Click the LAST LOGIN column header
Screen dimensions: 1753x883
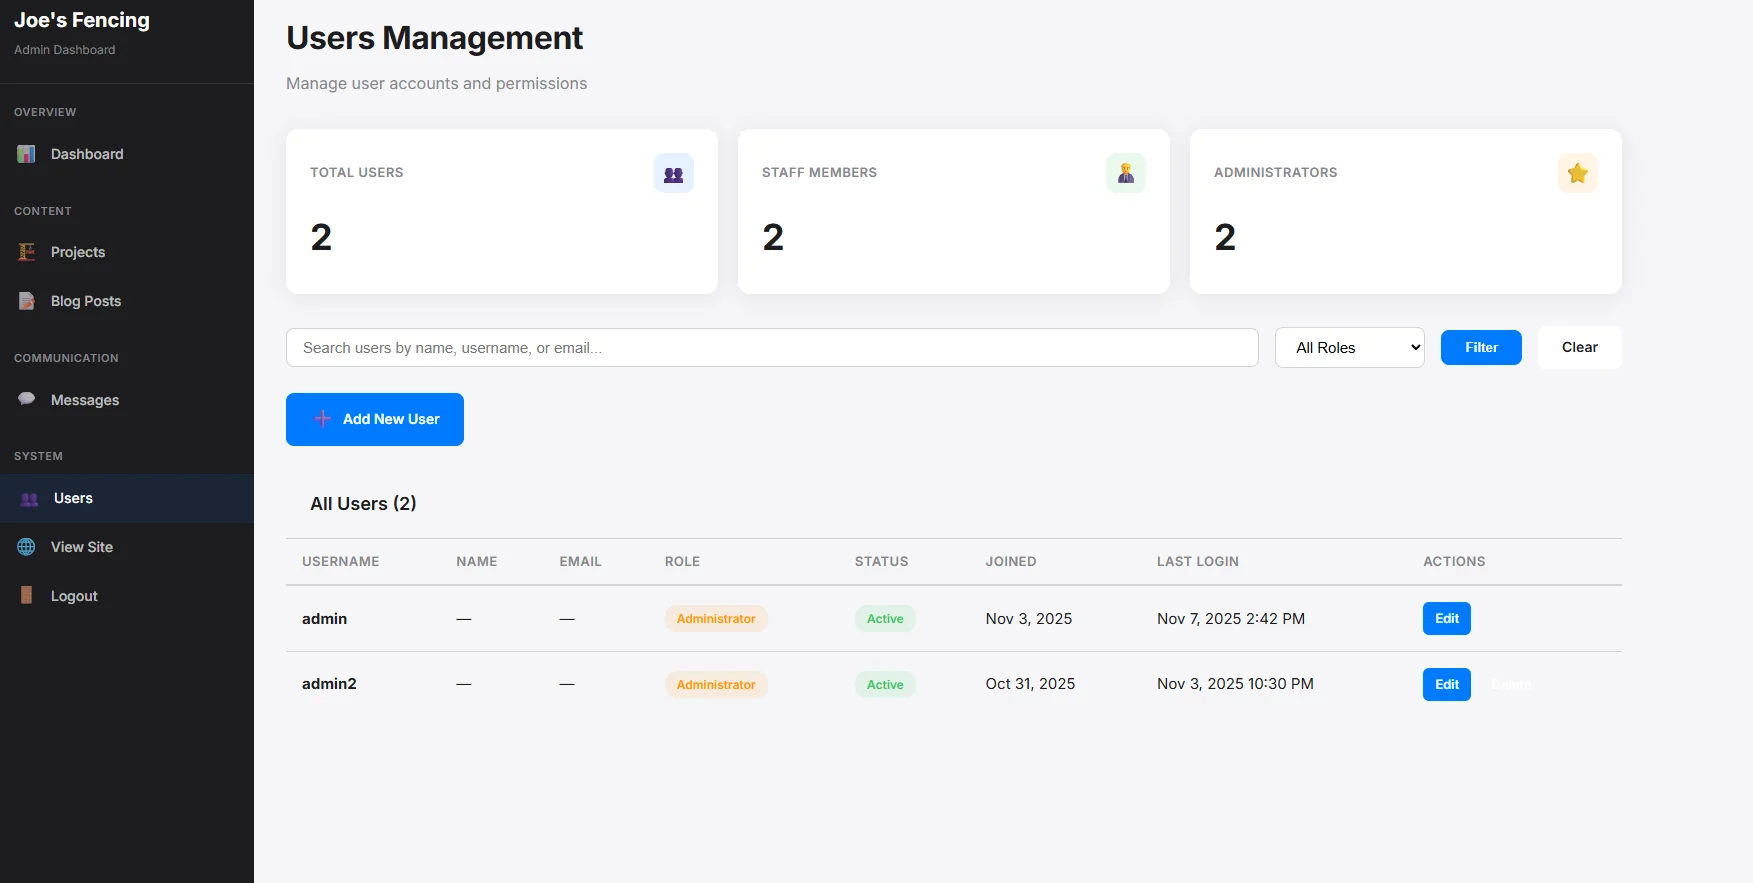1198,562
